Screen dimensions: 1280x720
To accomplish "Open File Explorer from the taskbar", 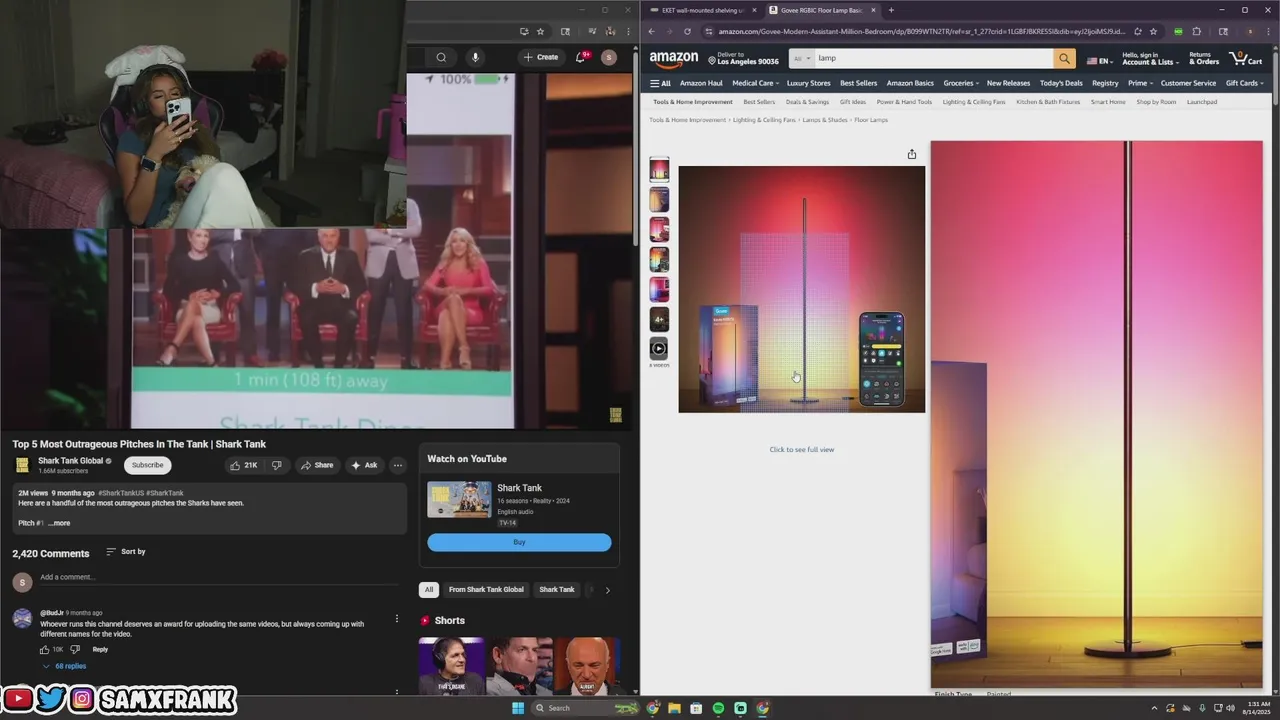I will coord(674,708).
